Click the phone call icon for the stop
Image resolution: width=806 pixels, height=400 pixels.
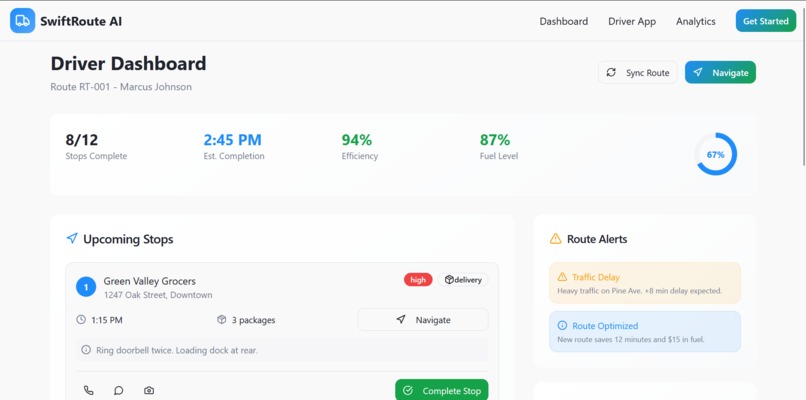tap(88, 391)
